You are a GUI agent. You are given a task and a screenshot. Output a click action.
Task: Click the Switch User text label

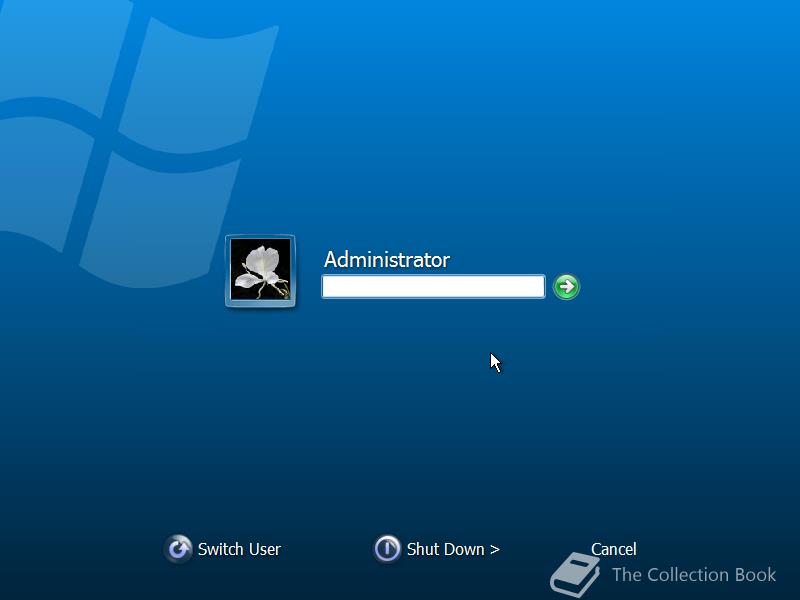point(239,549)
